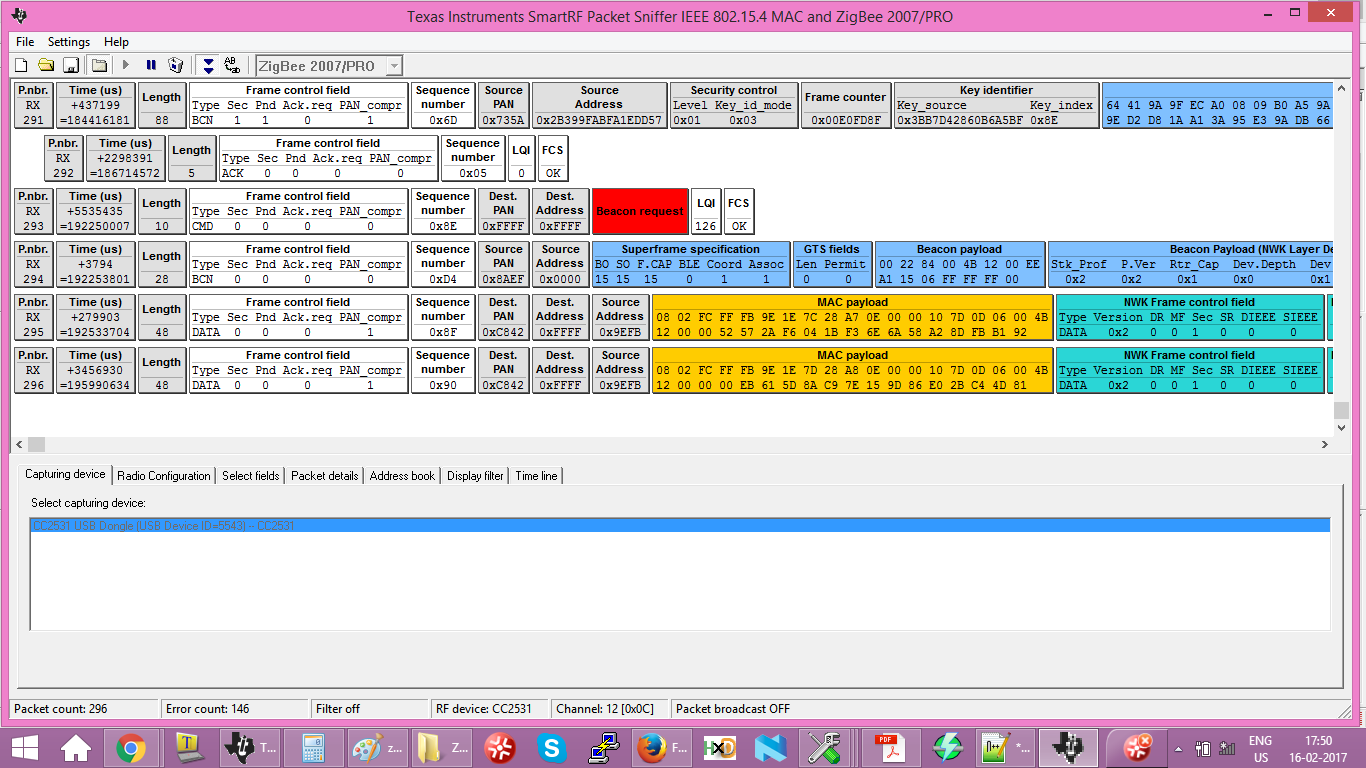Save the capture with the floppy disk icon
This screenshot has height=768, width=1366.
[x=71, y=65]
